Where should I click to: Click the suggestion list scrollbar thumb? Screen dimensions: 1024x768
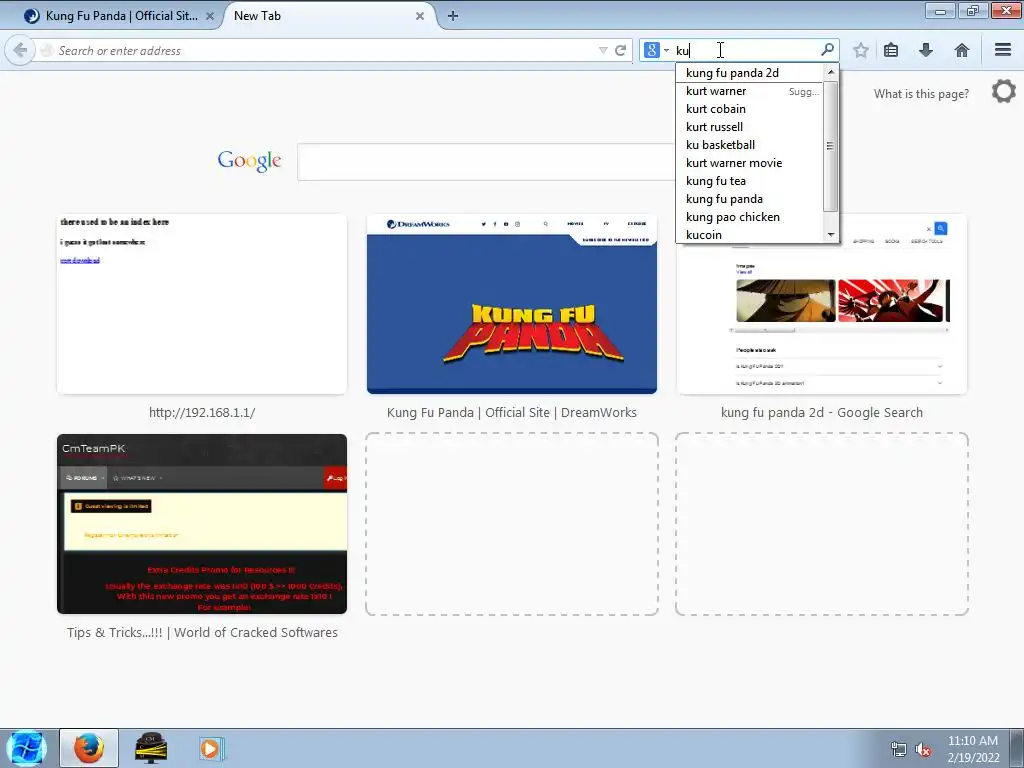tap(831, 146)
